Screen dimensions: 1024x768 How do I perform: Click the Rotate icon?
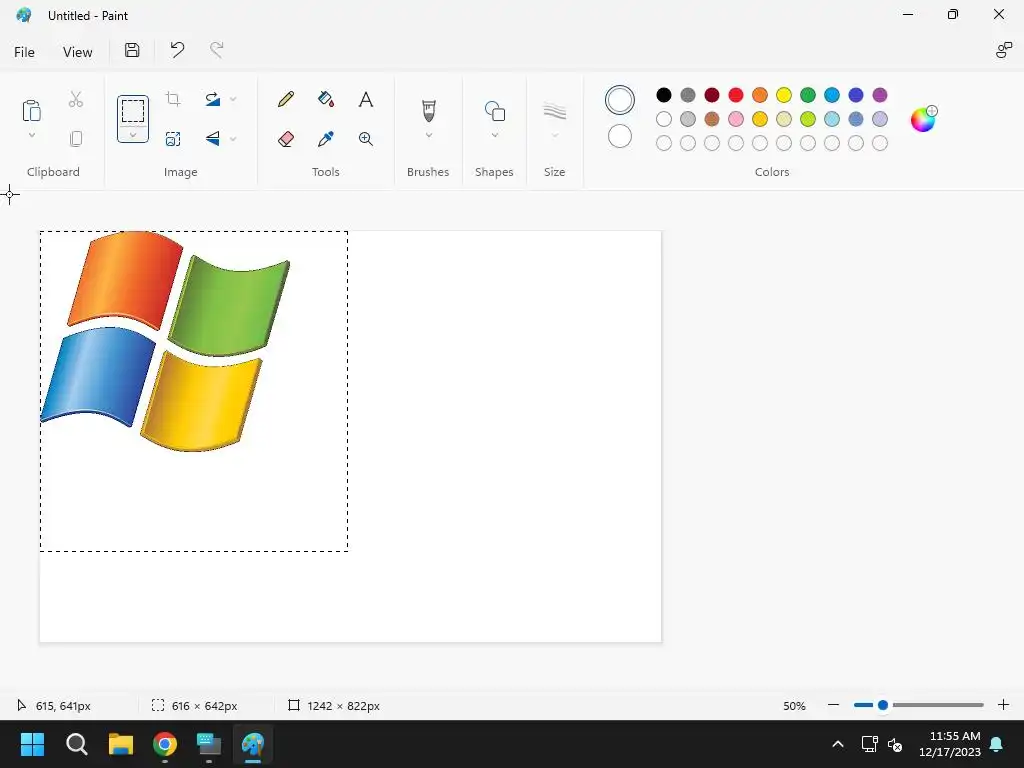(x=213, y=99)
